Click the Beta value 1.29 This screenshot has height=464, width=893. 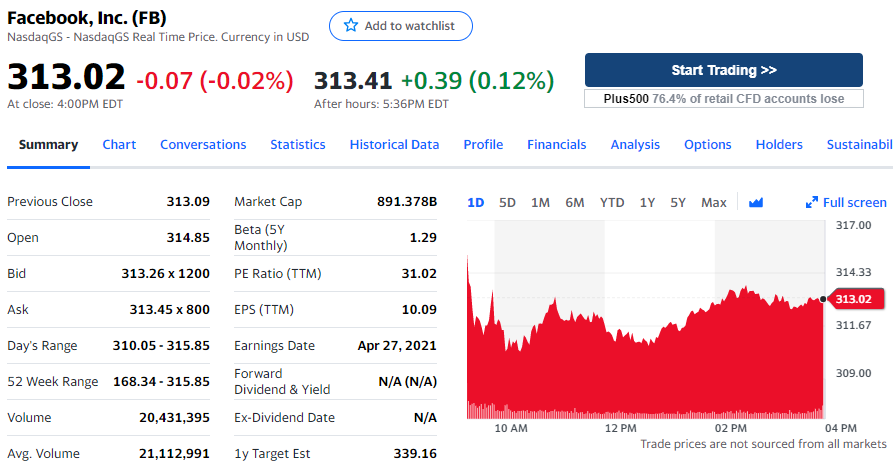[423, 237]
